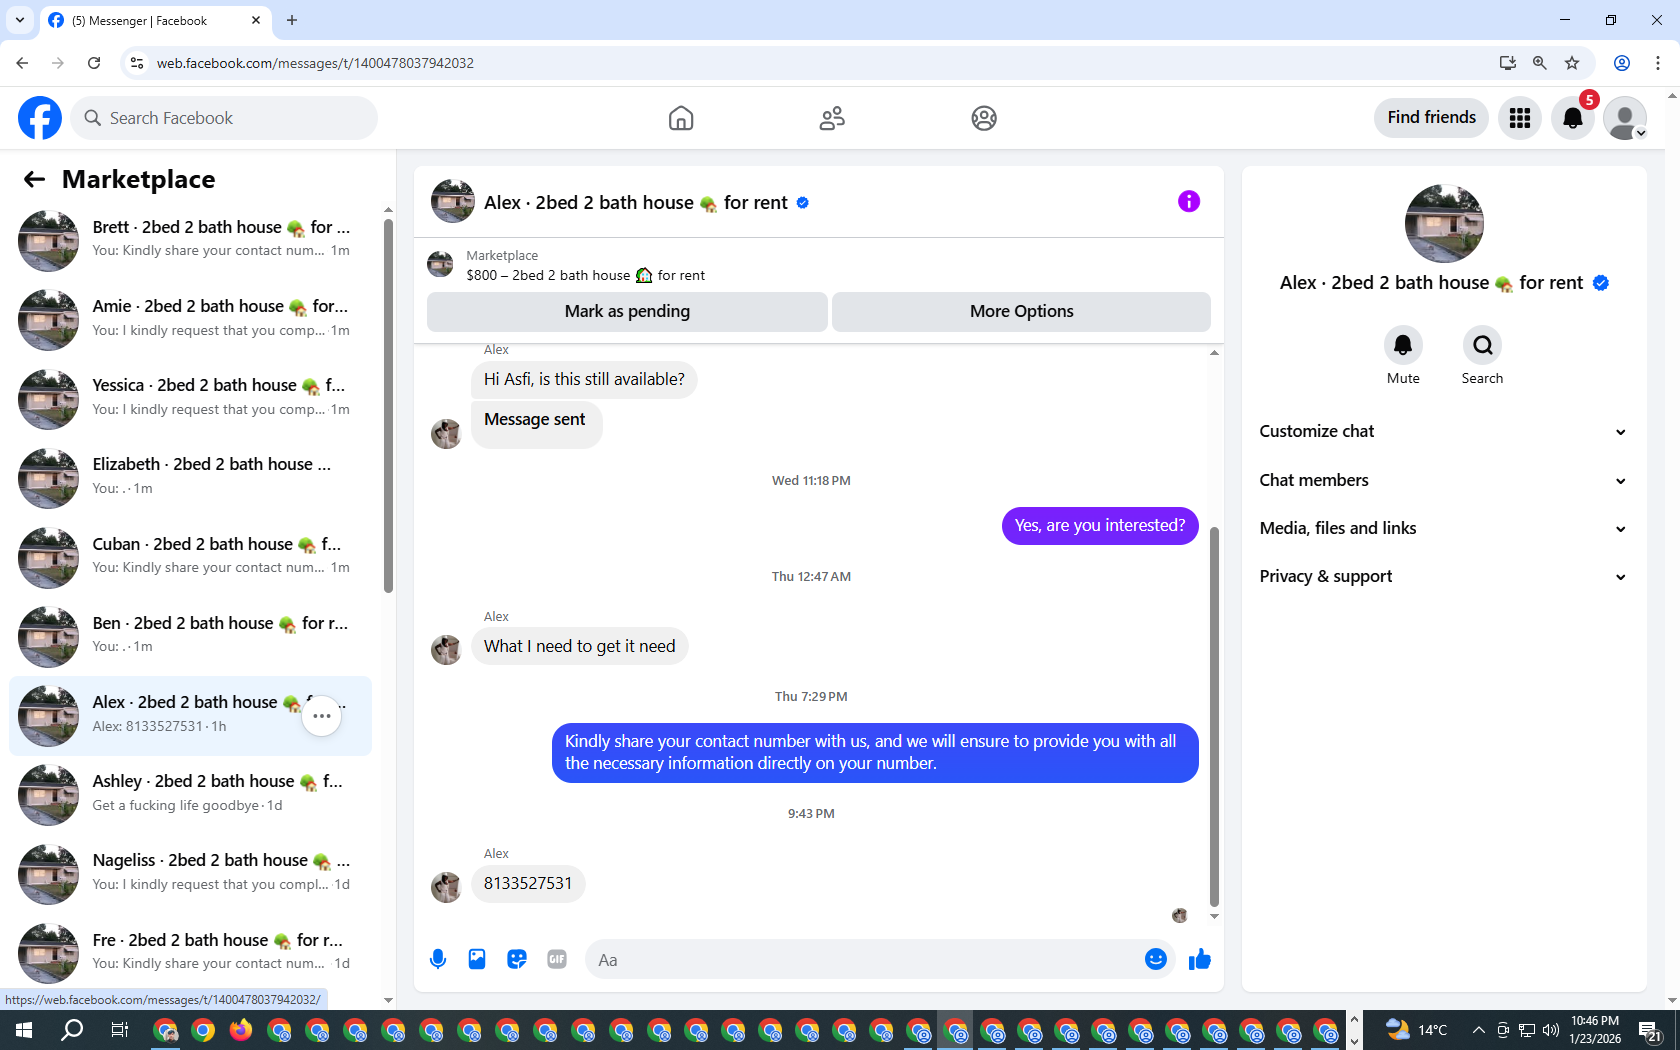Viewport: 1680px width, 1050px height.
Task: Choose a sticker from the sticker icon
Action: (x=517, y=960)
